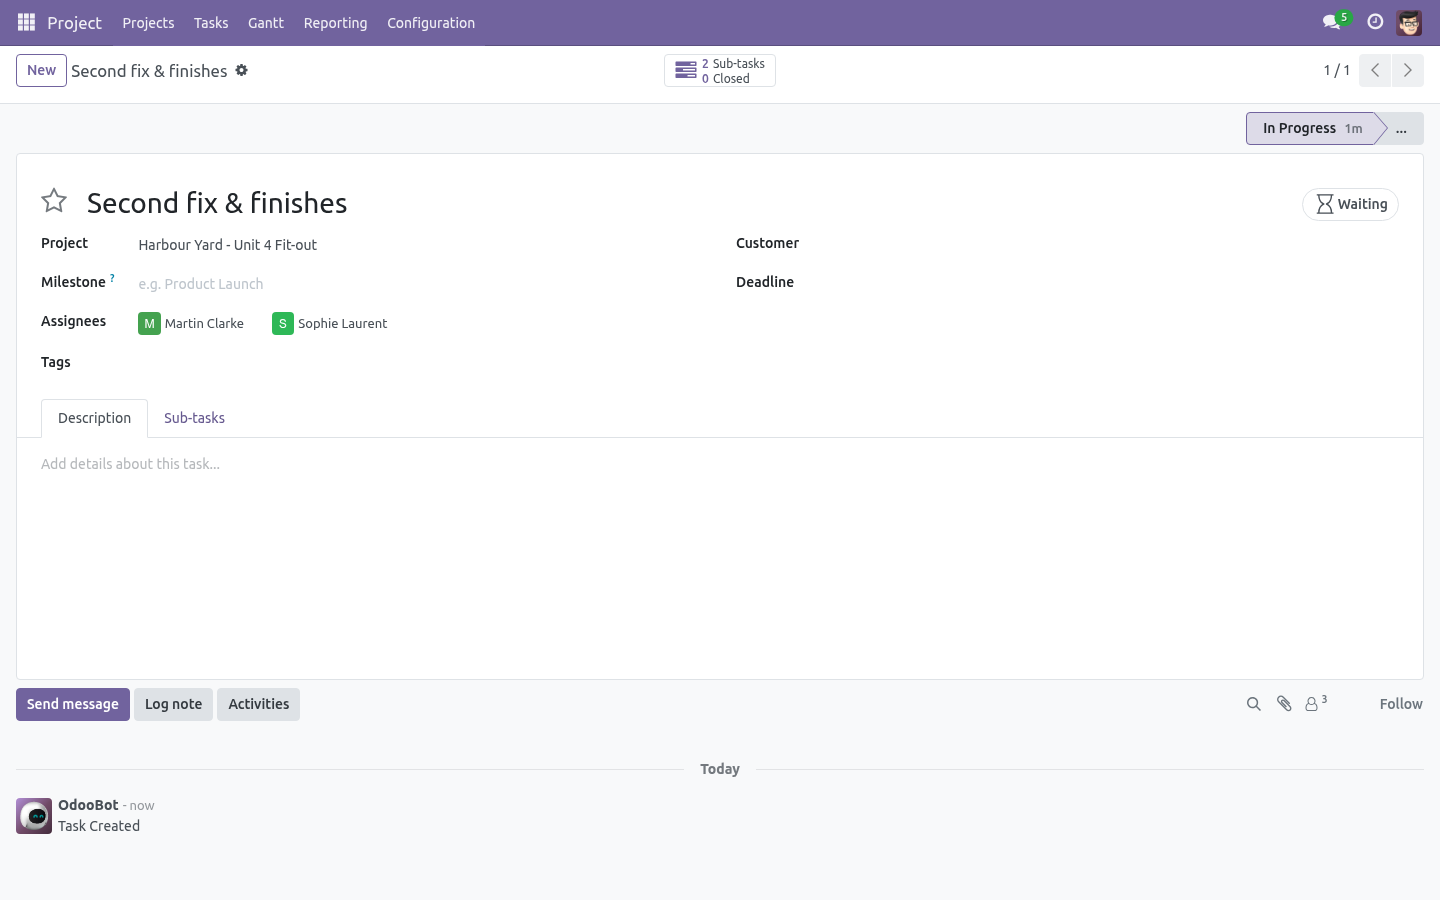Click the Waiting state hourglass button
Screen dimensions: 1440x900
tap(1350, 204)
